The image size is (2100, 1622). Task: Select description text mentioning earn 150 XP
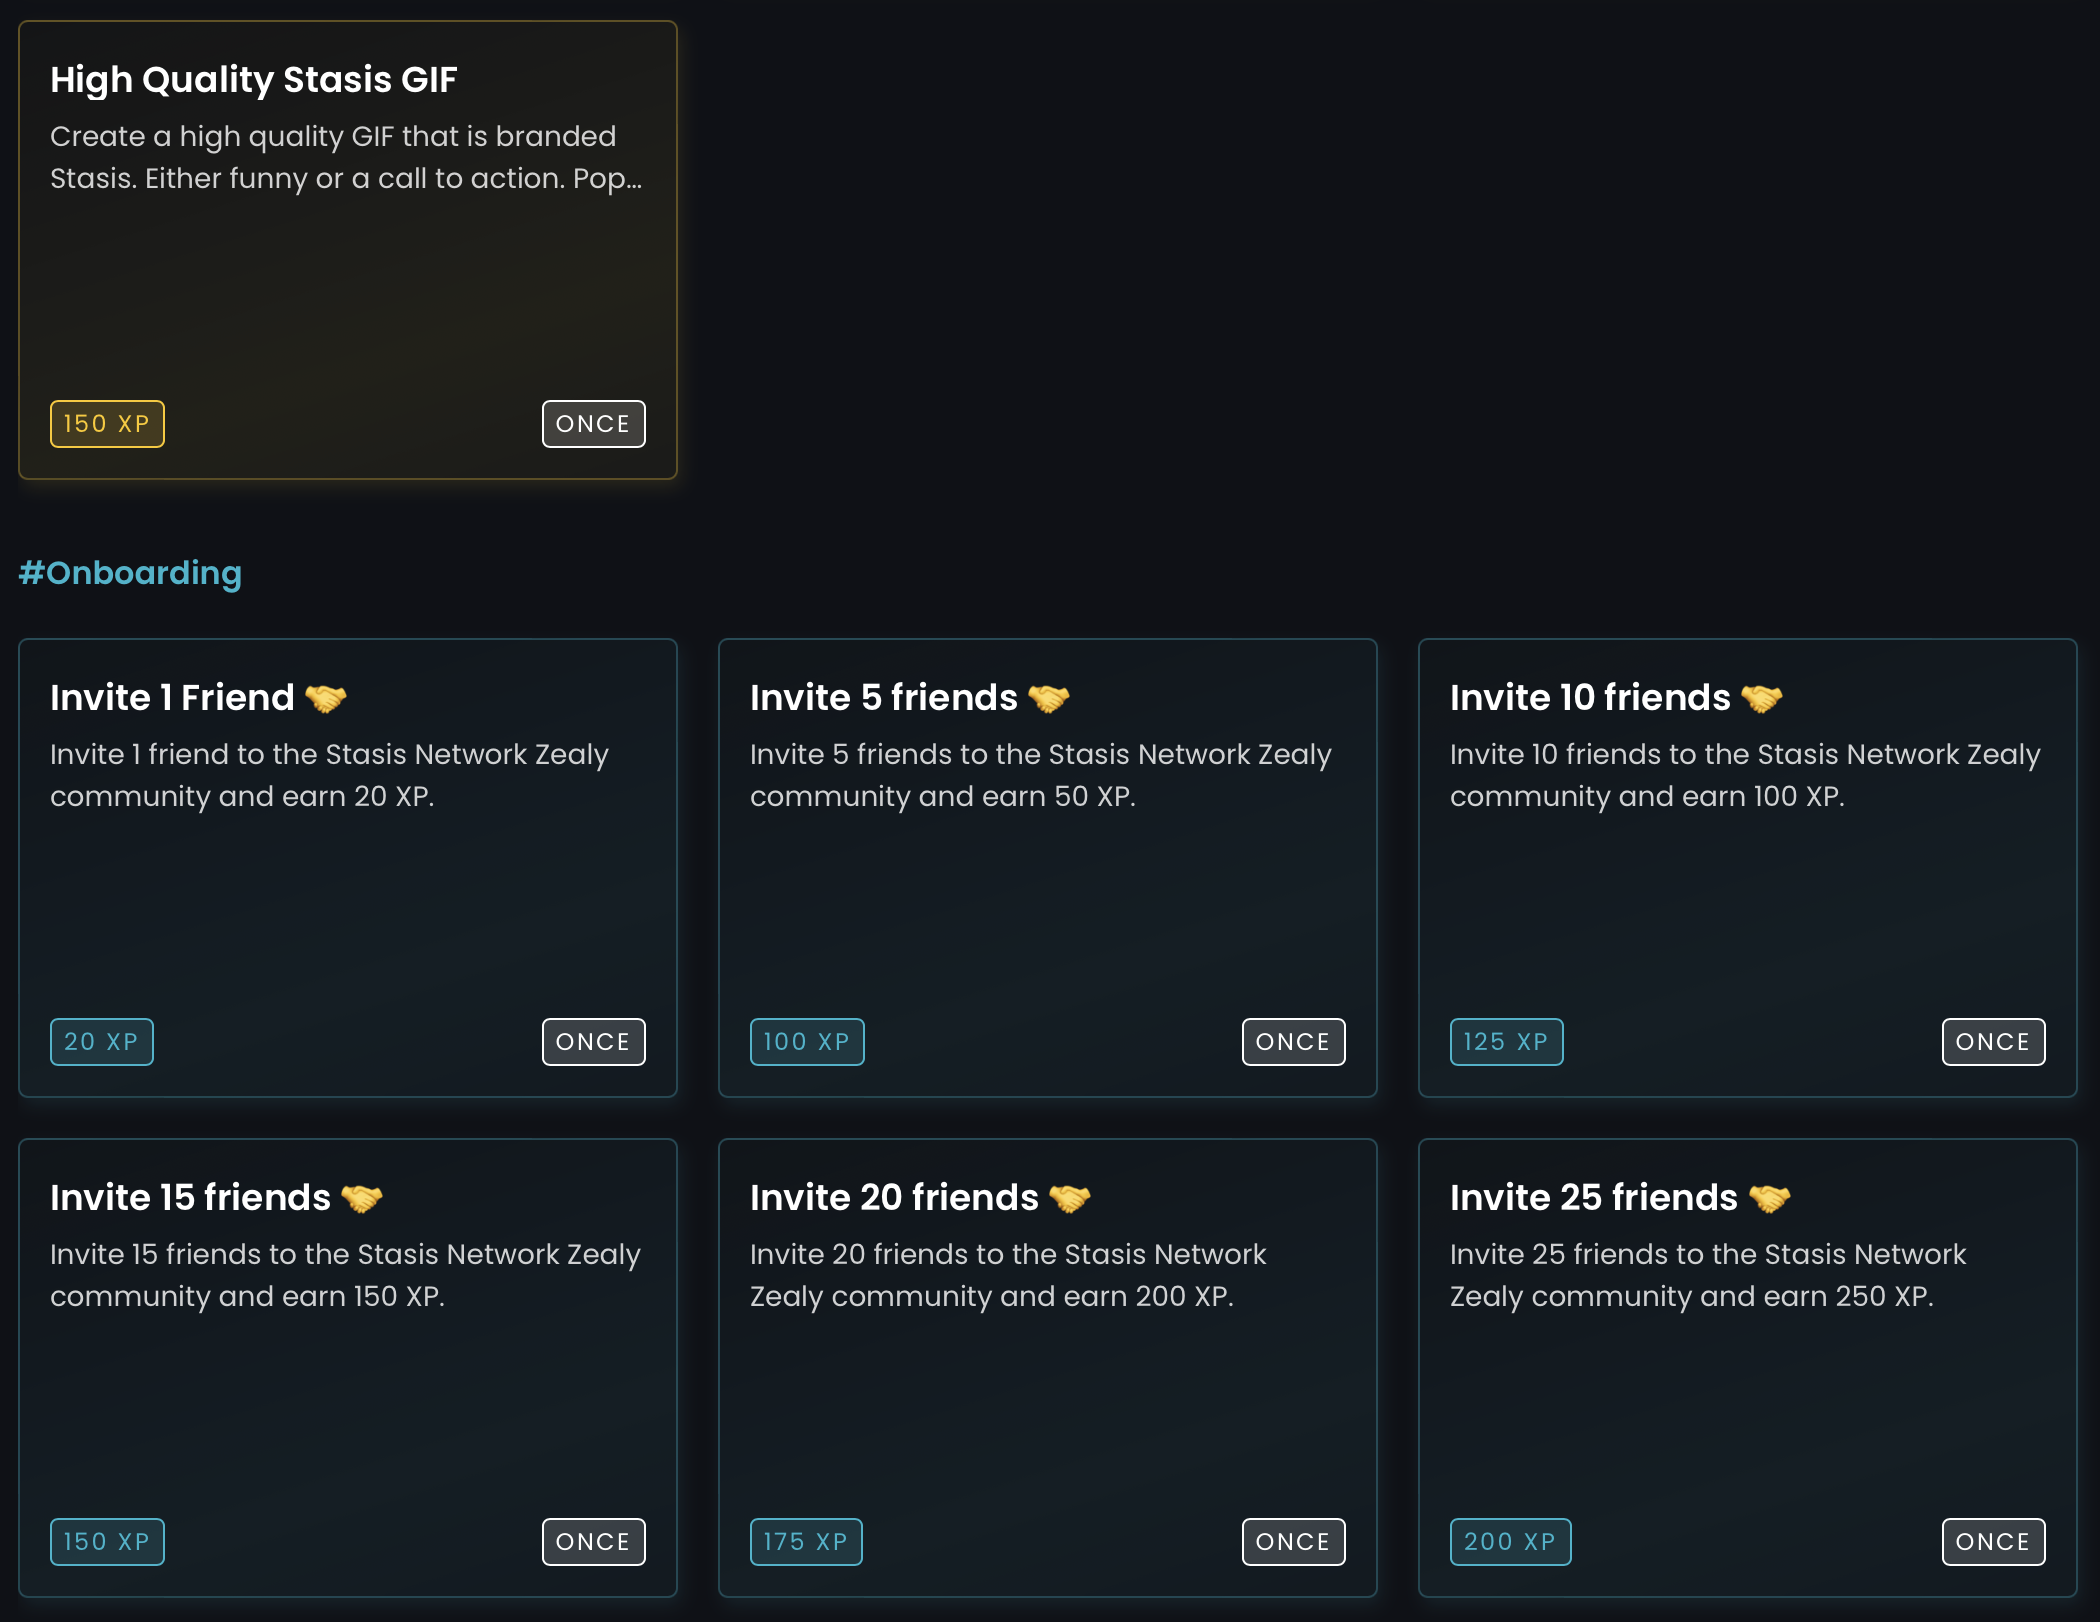tap(345, 1275)
